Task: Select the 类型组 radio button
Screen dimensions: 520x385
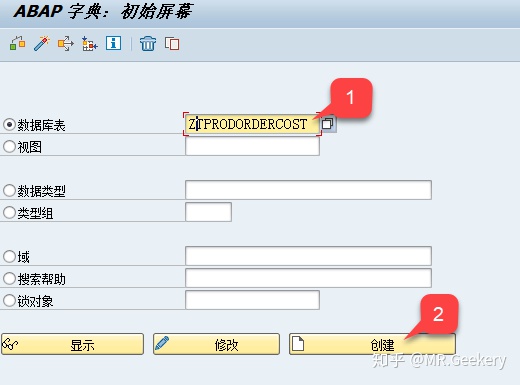Action: (9, 212)
